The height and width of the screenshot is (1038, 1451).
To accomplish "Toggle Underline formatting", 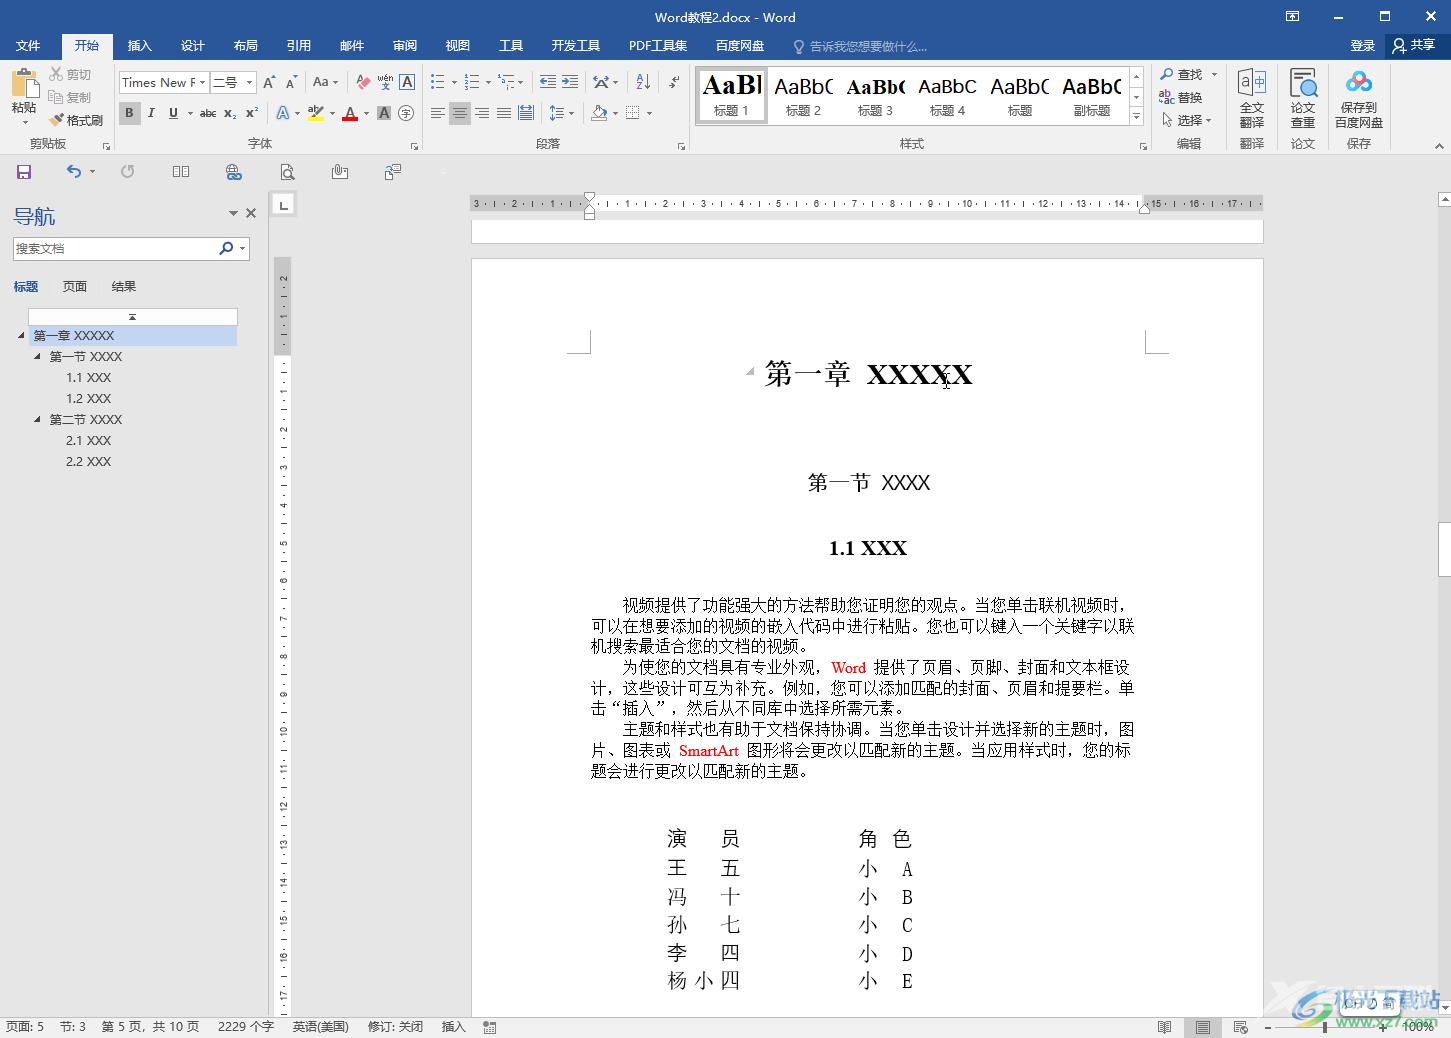I will (173, 113).
